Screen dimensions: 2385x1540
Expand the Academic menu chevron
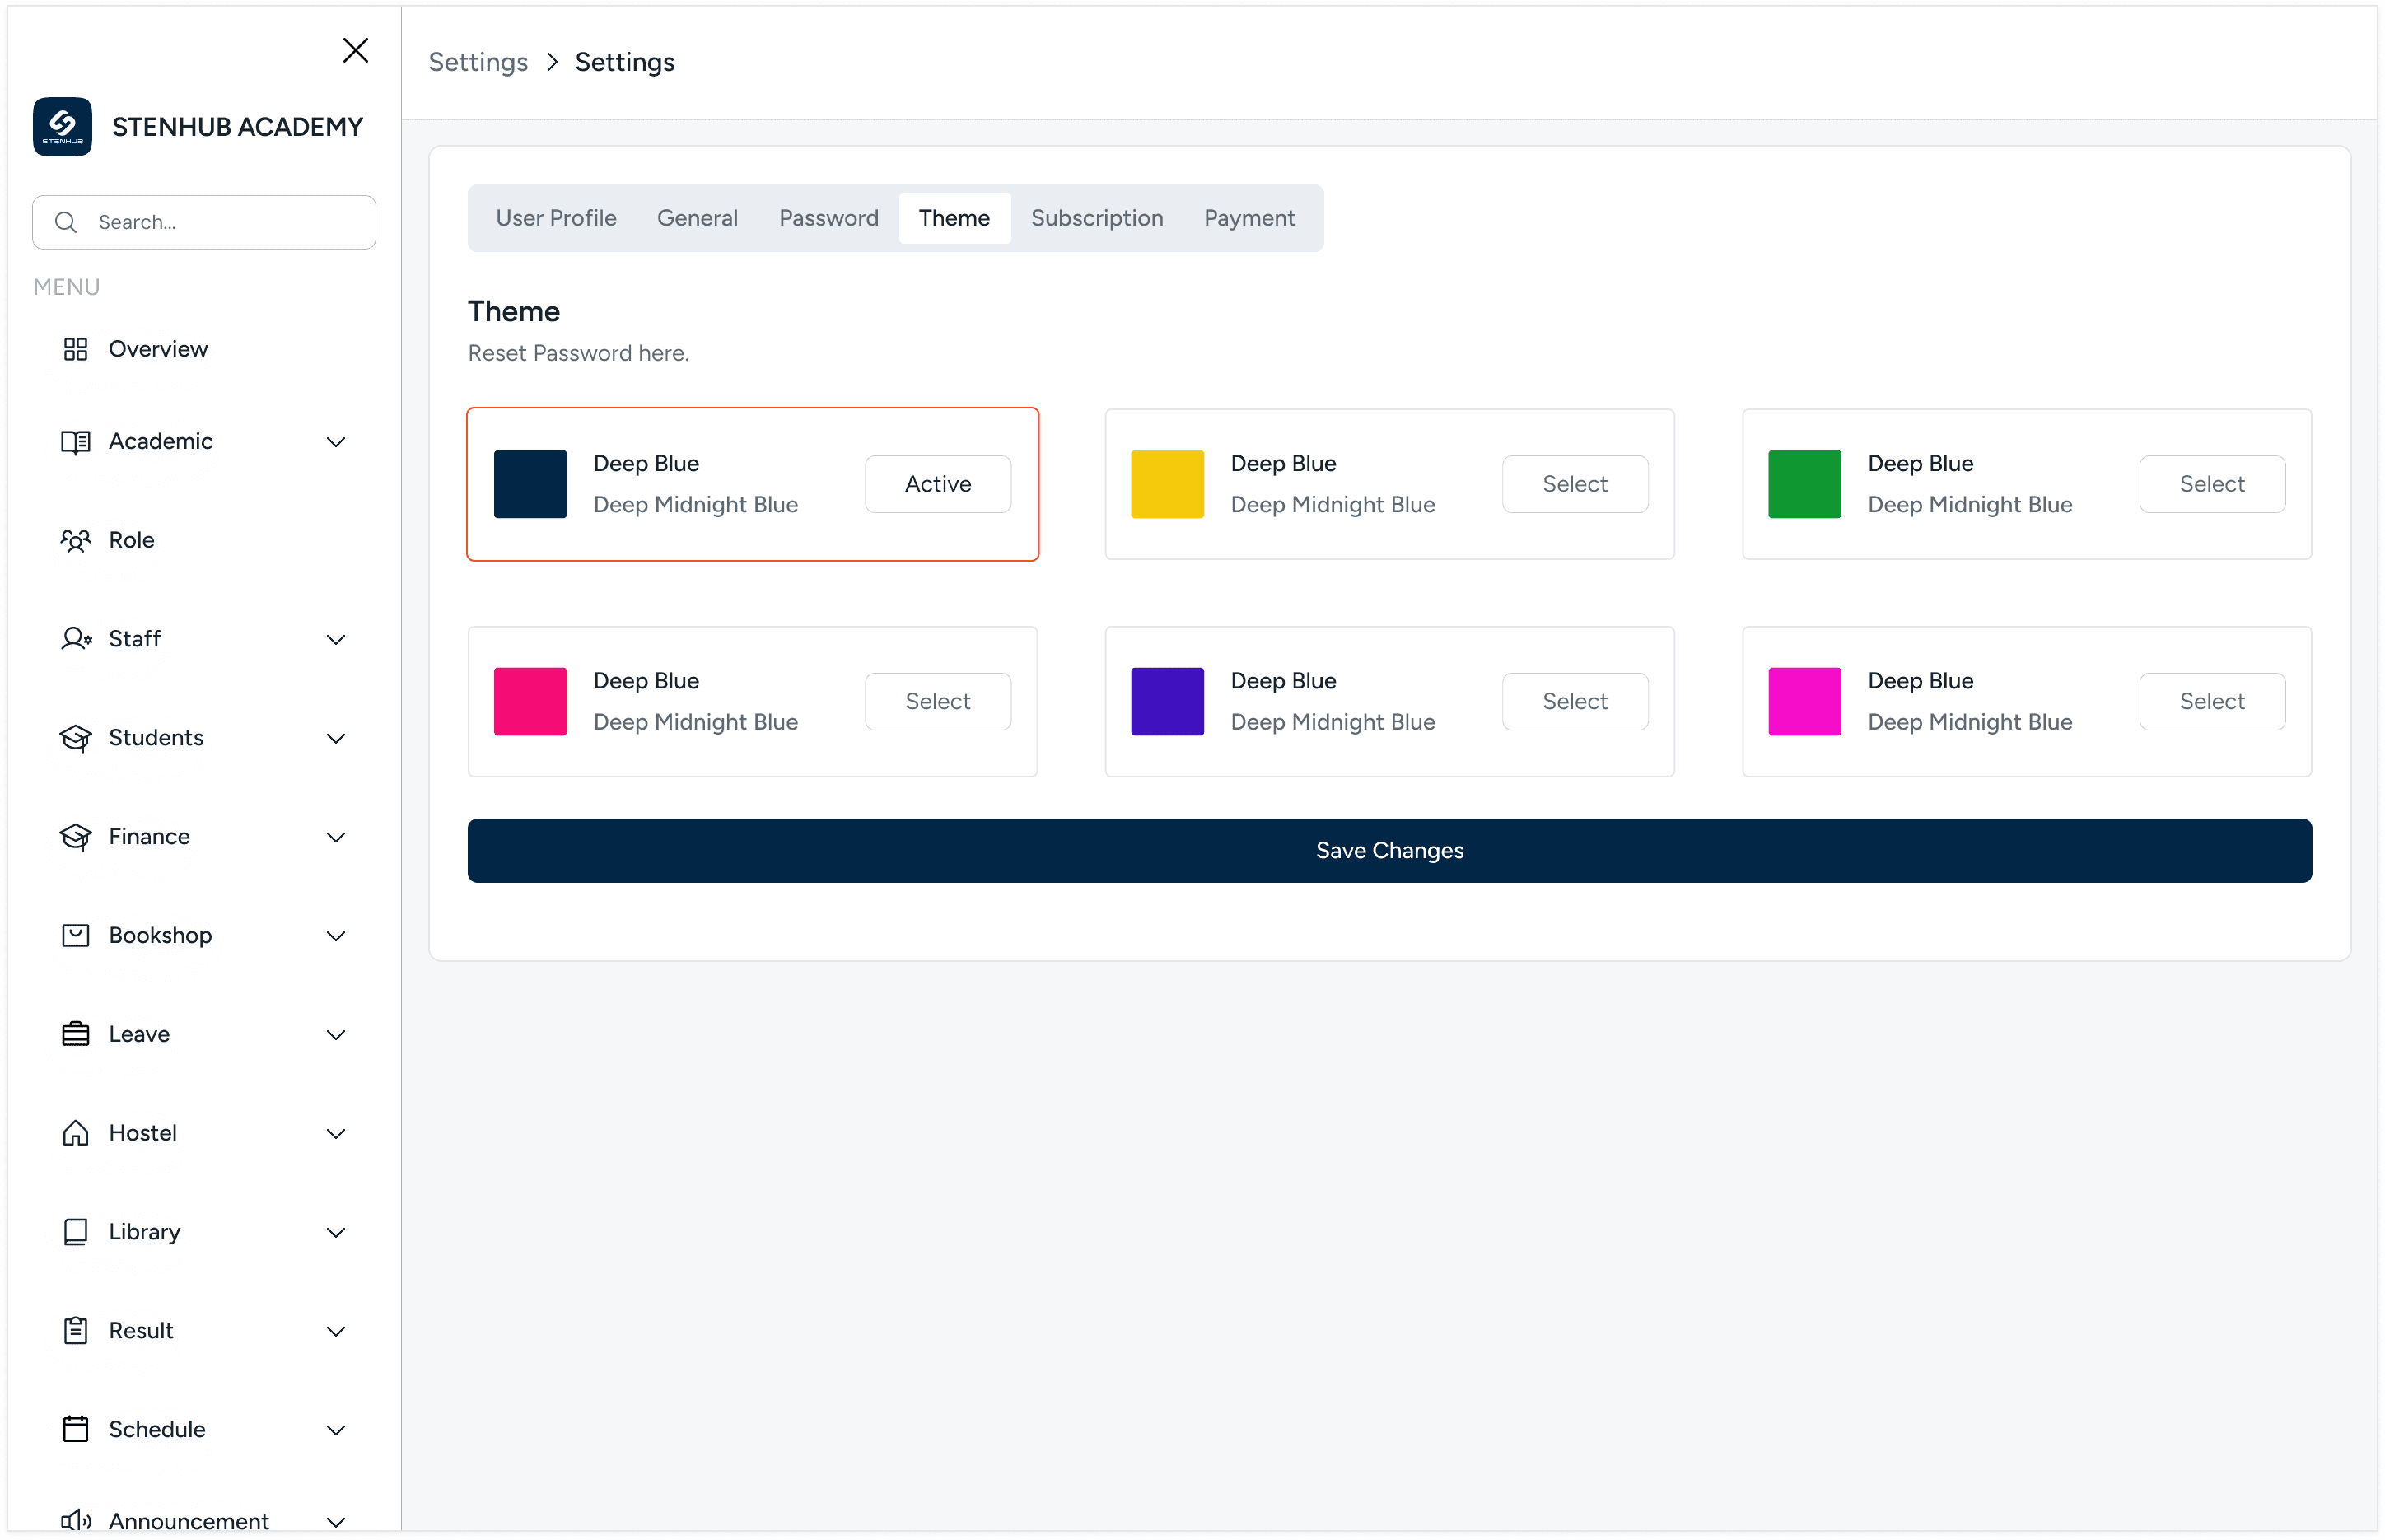[336, 442]
